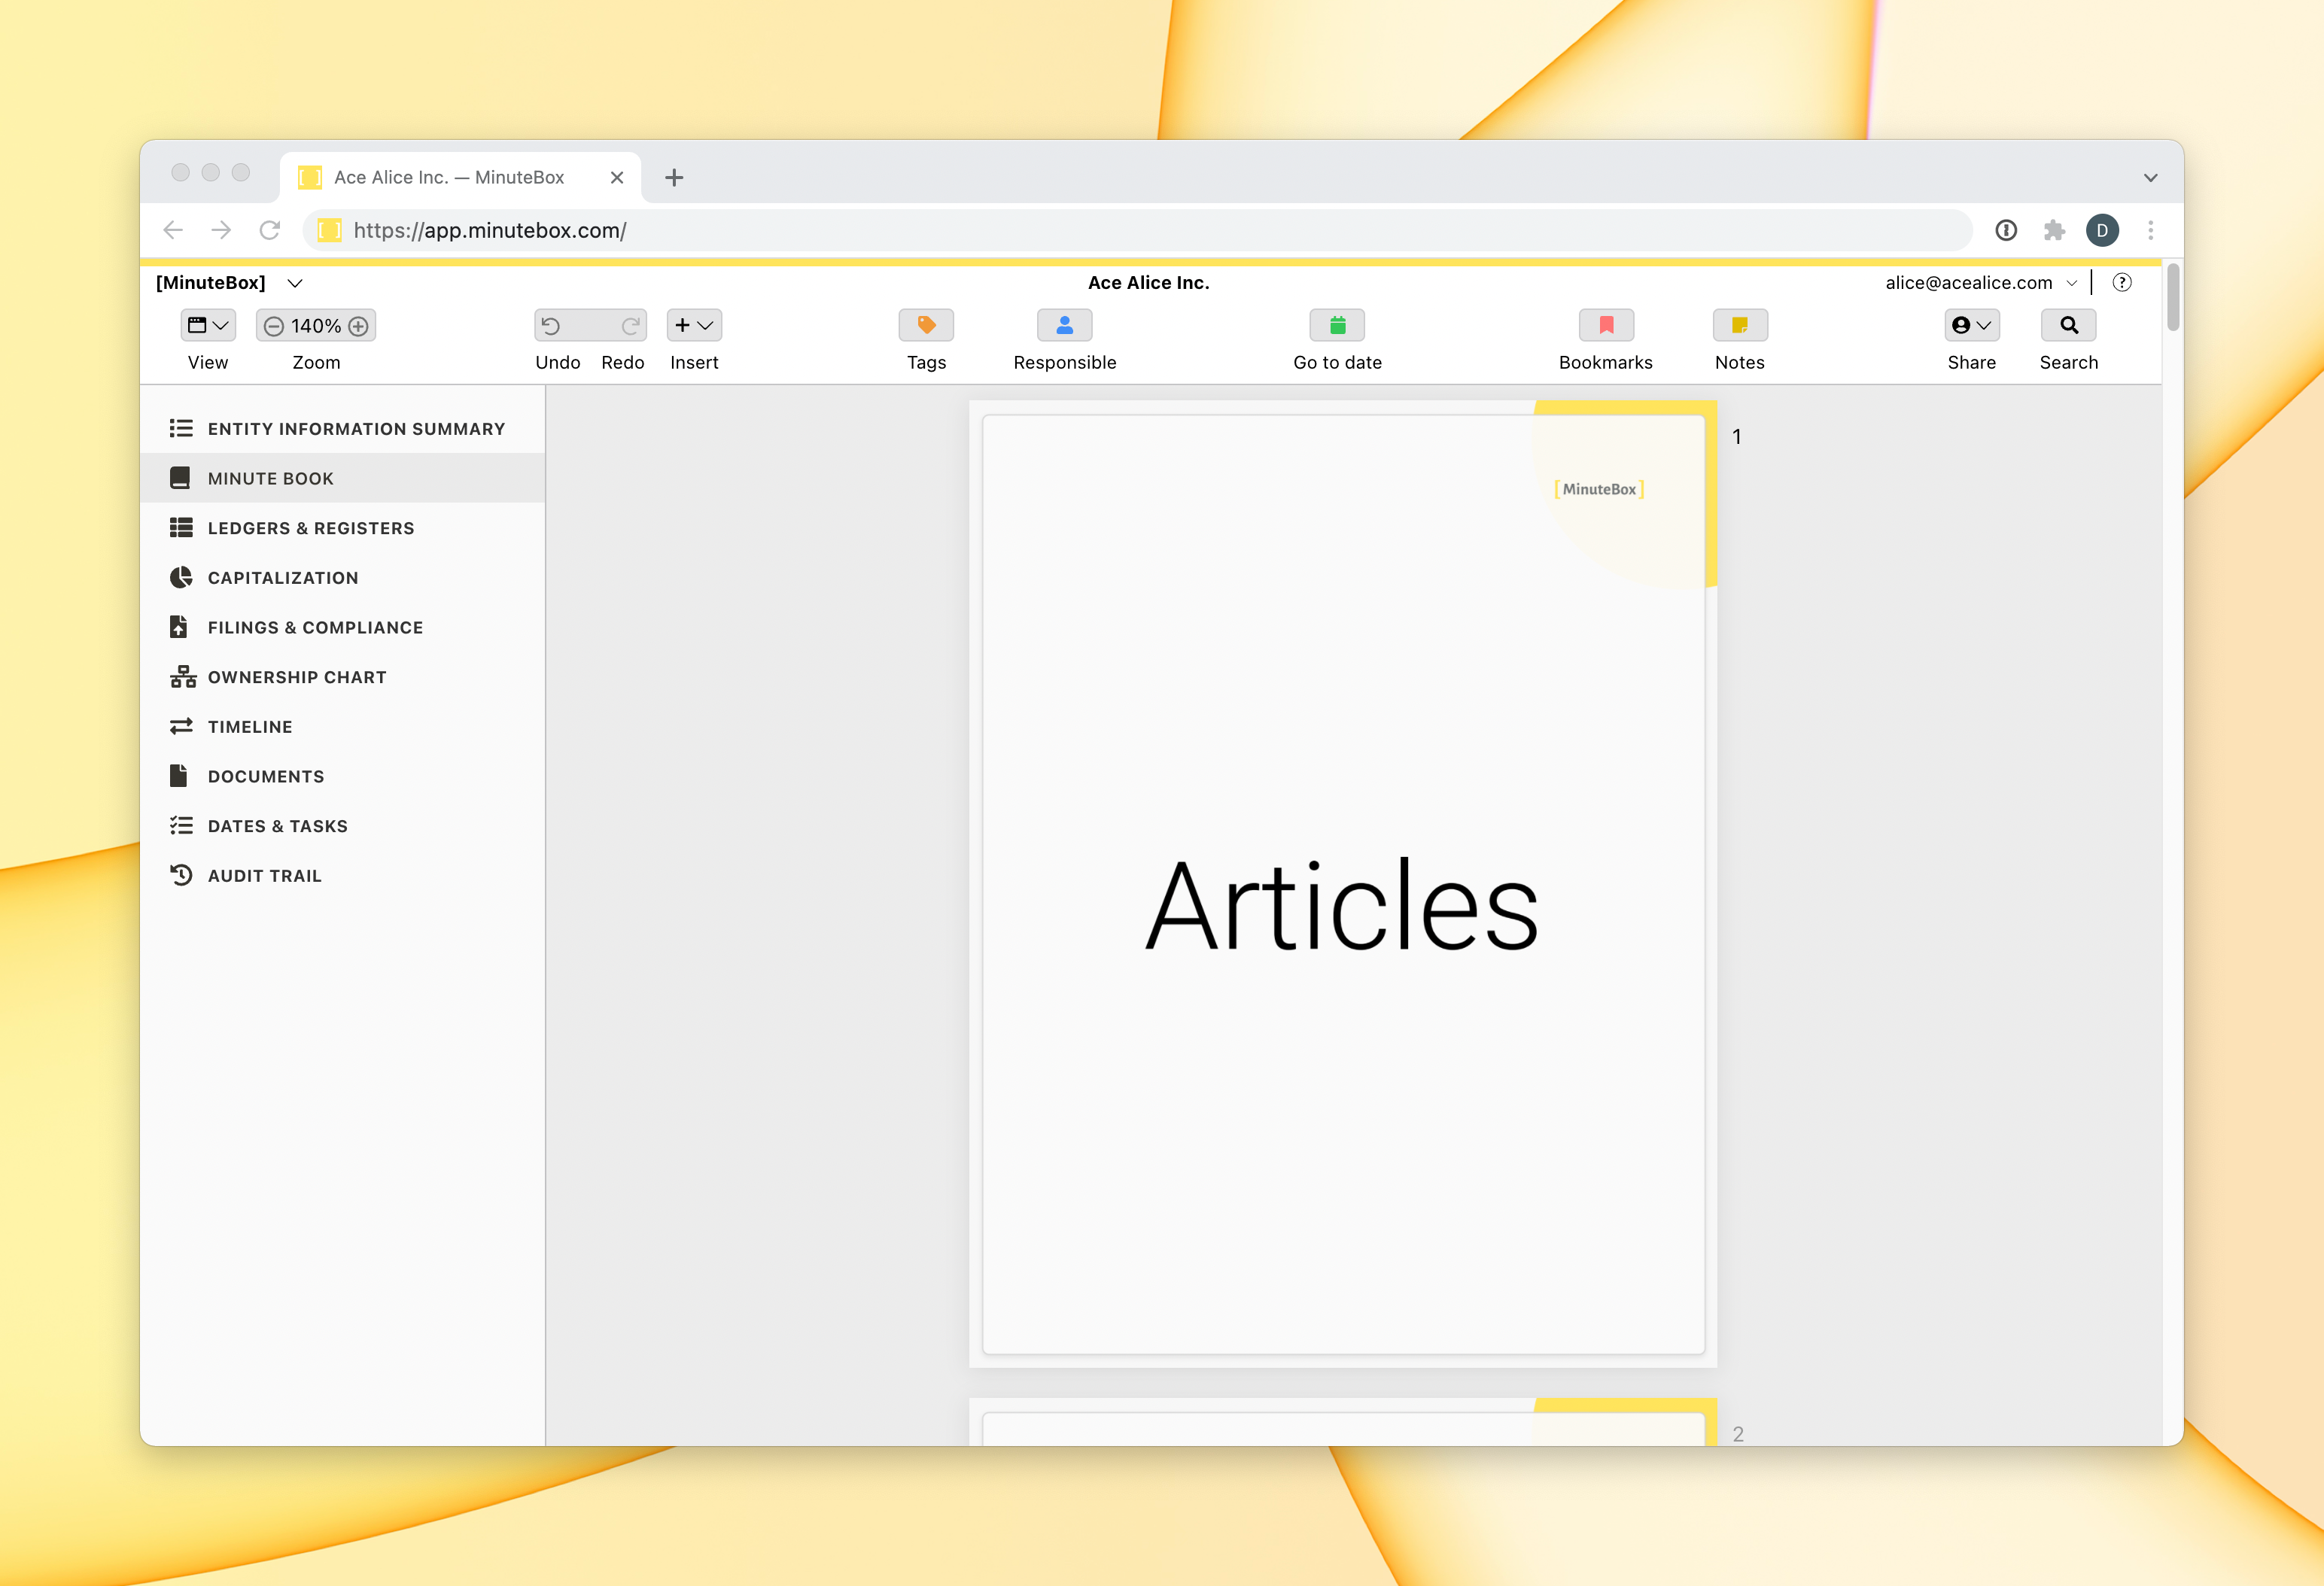
Task: Expand the alice@acealice.com account menu
Action: (x=1980, y=283)
